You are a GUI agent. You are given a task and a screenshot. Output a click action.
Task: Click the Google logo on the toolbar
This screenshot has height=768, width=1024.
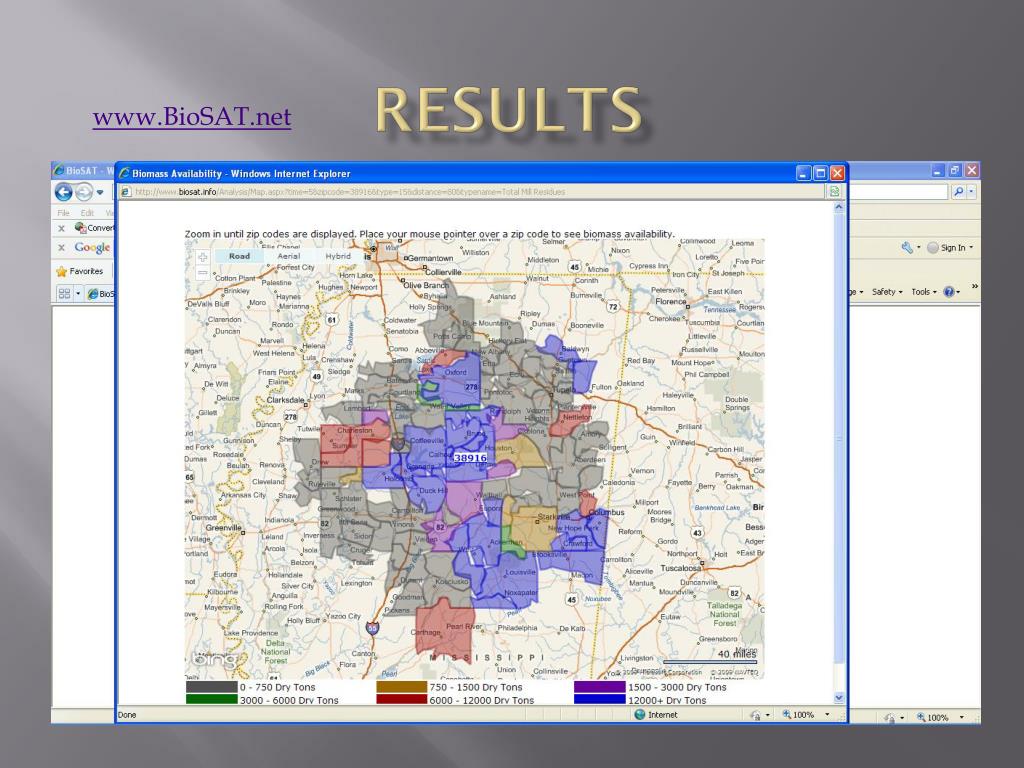coord(92,248)
